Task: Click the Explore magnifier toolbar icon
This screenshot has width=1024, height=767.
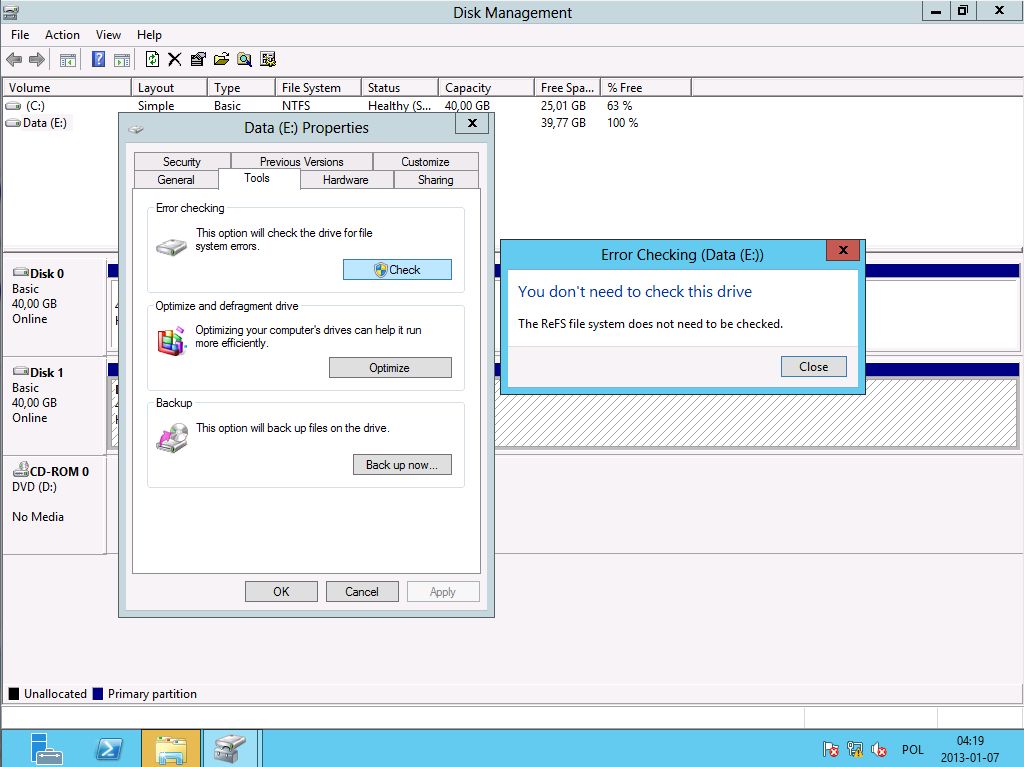Action: pyautogui.click(x=245, y=59)
